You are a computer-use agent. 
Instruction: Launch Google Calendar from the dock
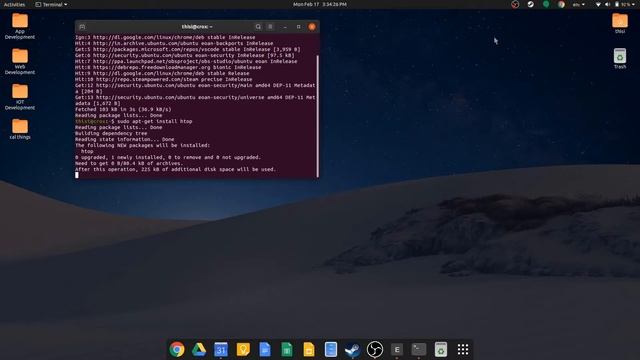coord(221,349)
